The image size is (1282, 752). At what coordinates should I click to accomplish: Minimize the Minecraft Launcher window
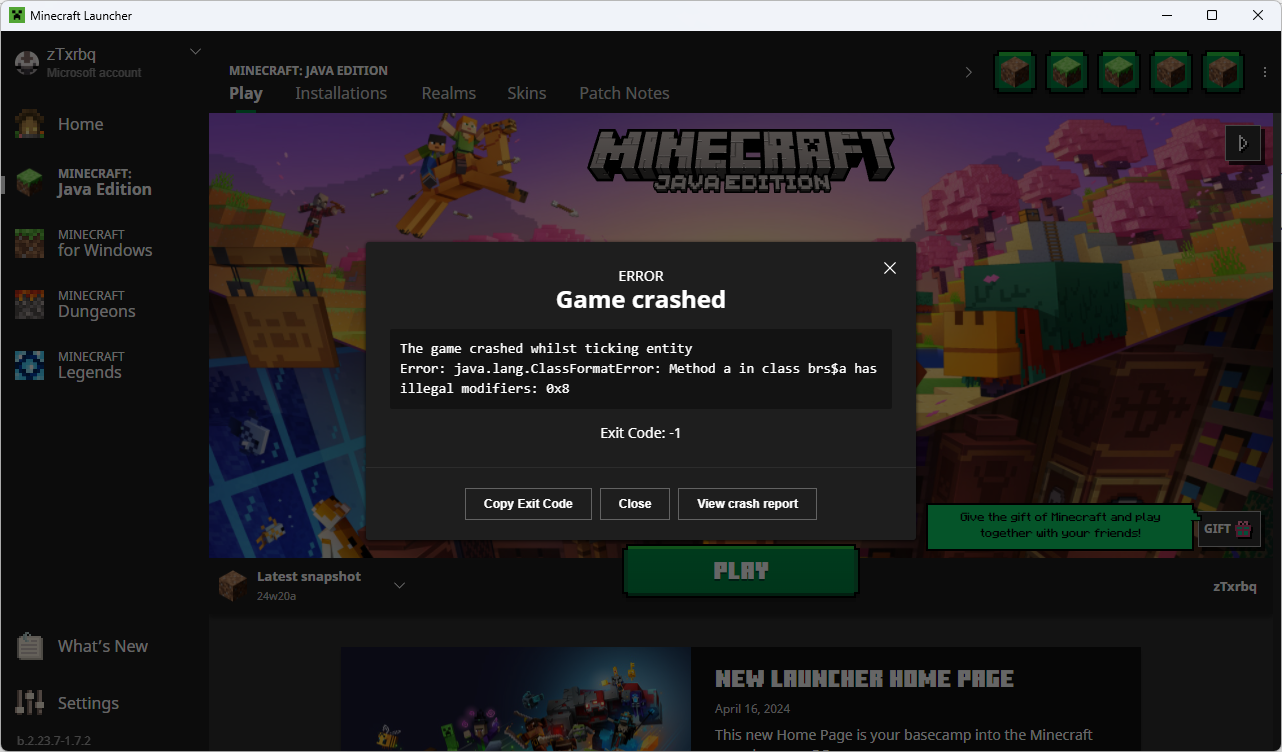pos(1166,15)
